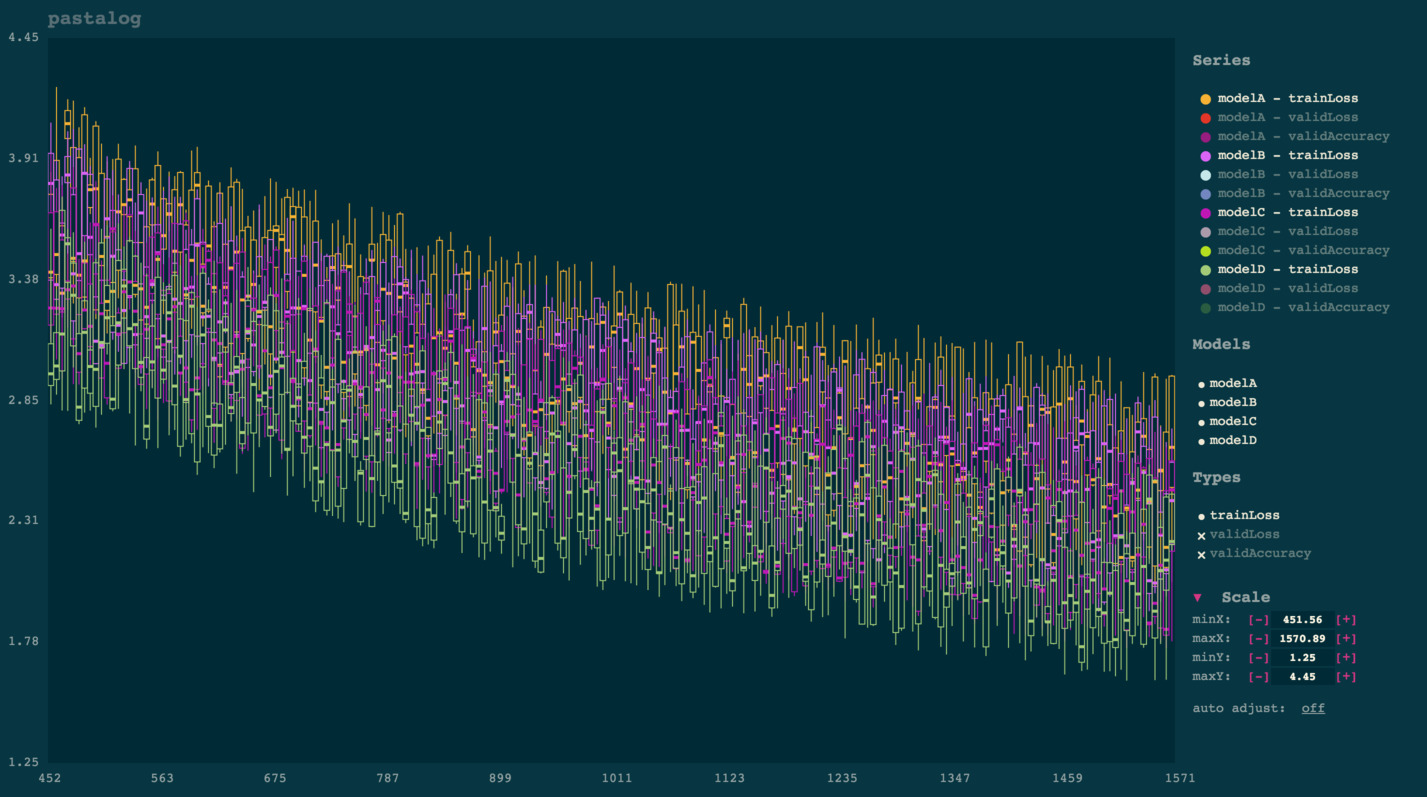Toggle modelD in the Models list
This screenshot has width=1427, height=797.
pyautogui.click(x=1233, y=440)
